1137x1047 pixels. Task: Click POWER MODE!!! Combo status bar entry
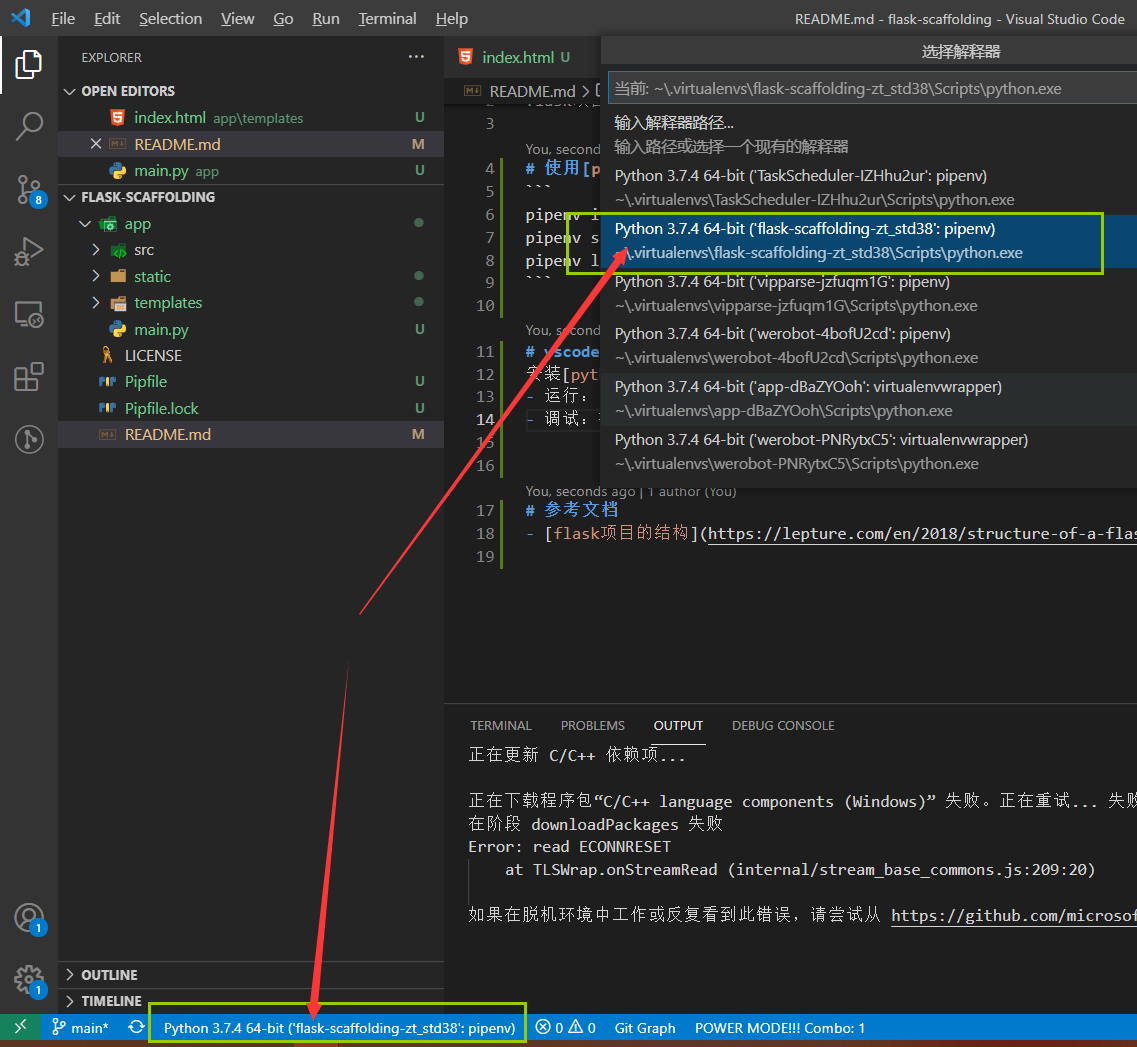pos(780,1027)
